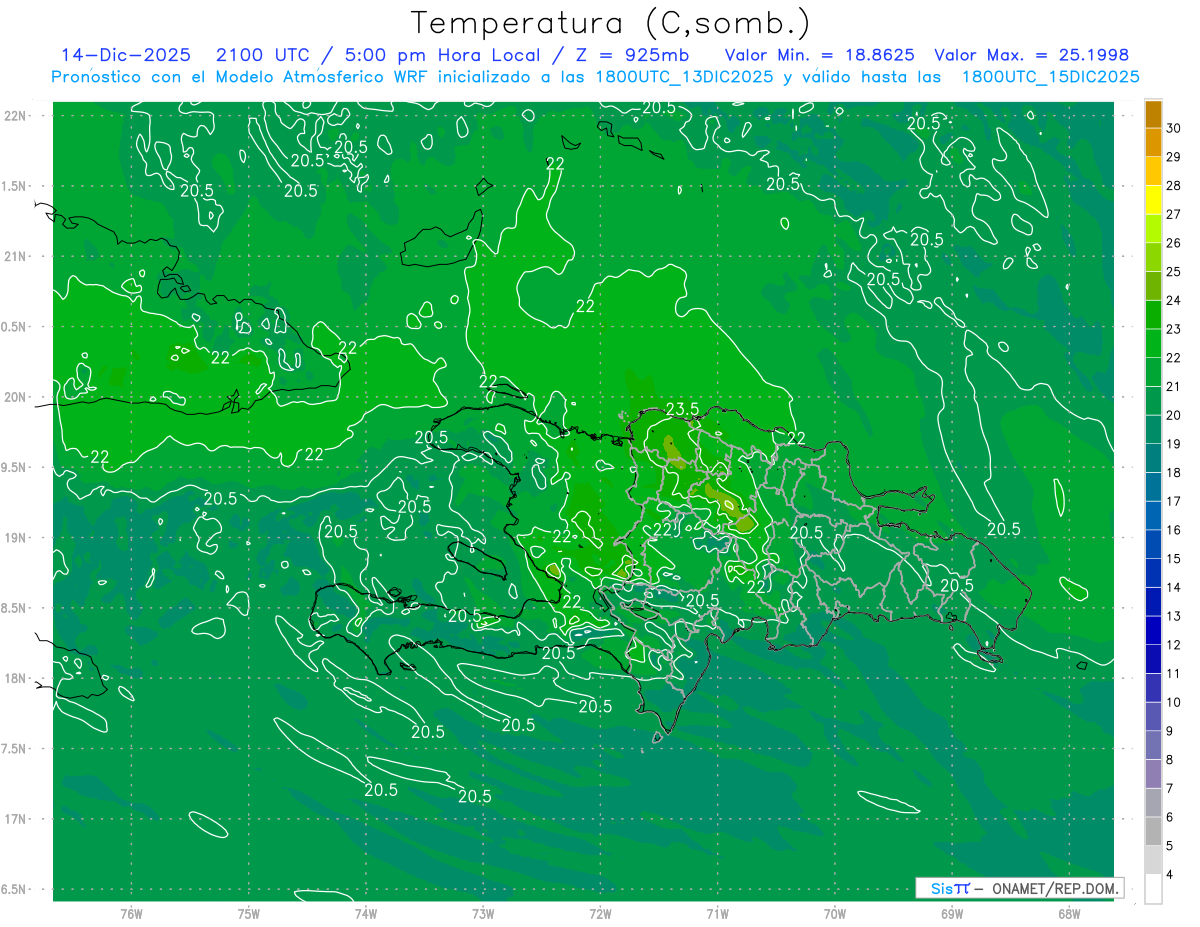Click the legend value 25 on color scale

tap(1174, 271)
